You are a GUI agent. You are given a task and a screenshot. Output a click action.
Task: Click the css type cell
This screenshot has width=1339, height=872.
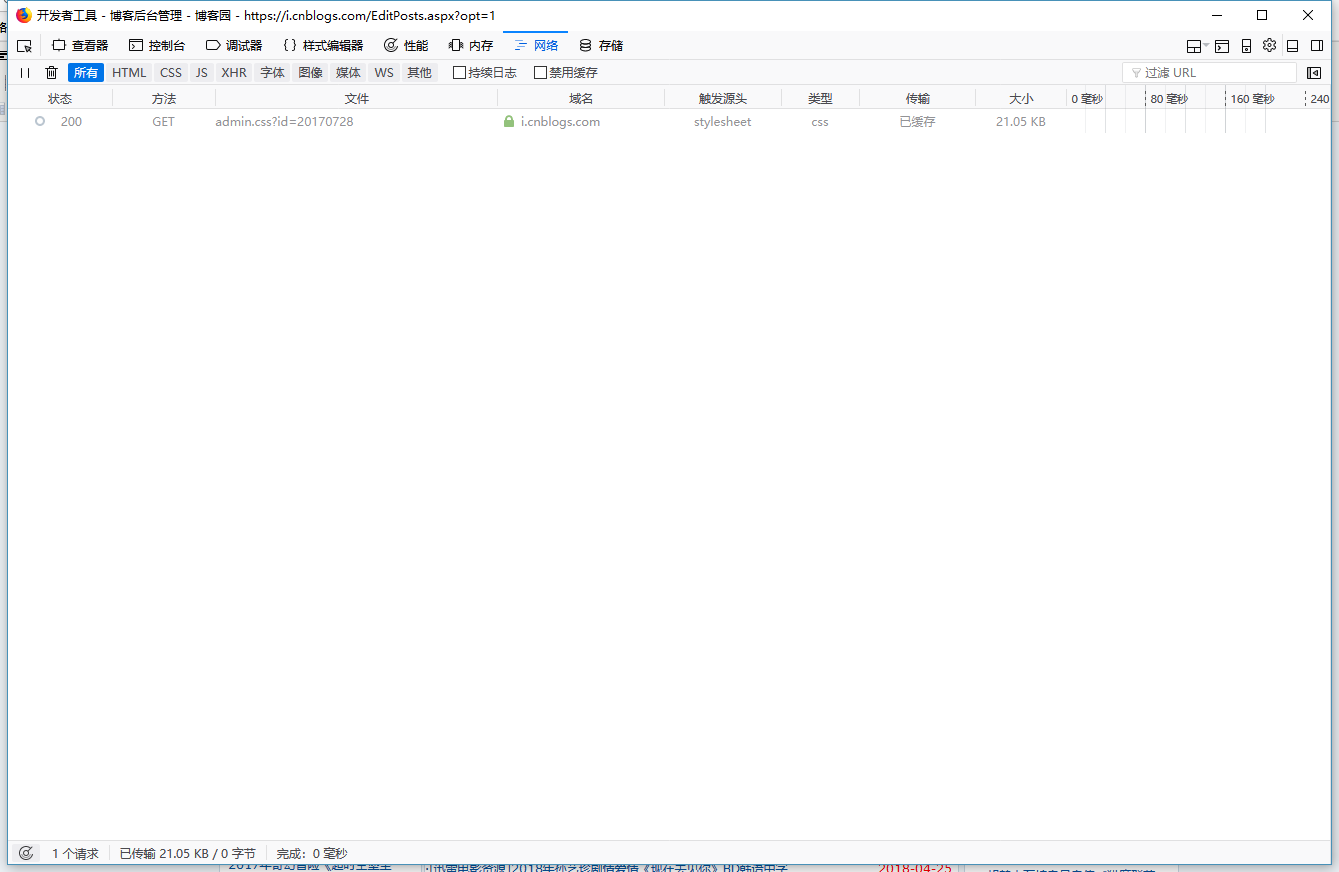pos(820,121)
